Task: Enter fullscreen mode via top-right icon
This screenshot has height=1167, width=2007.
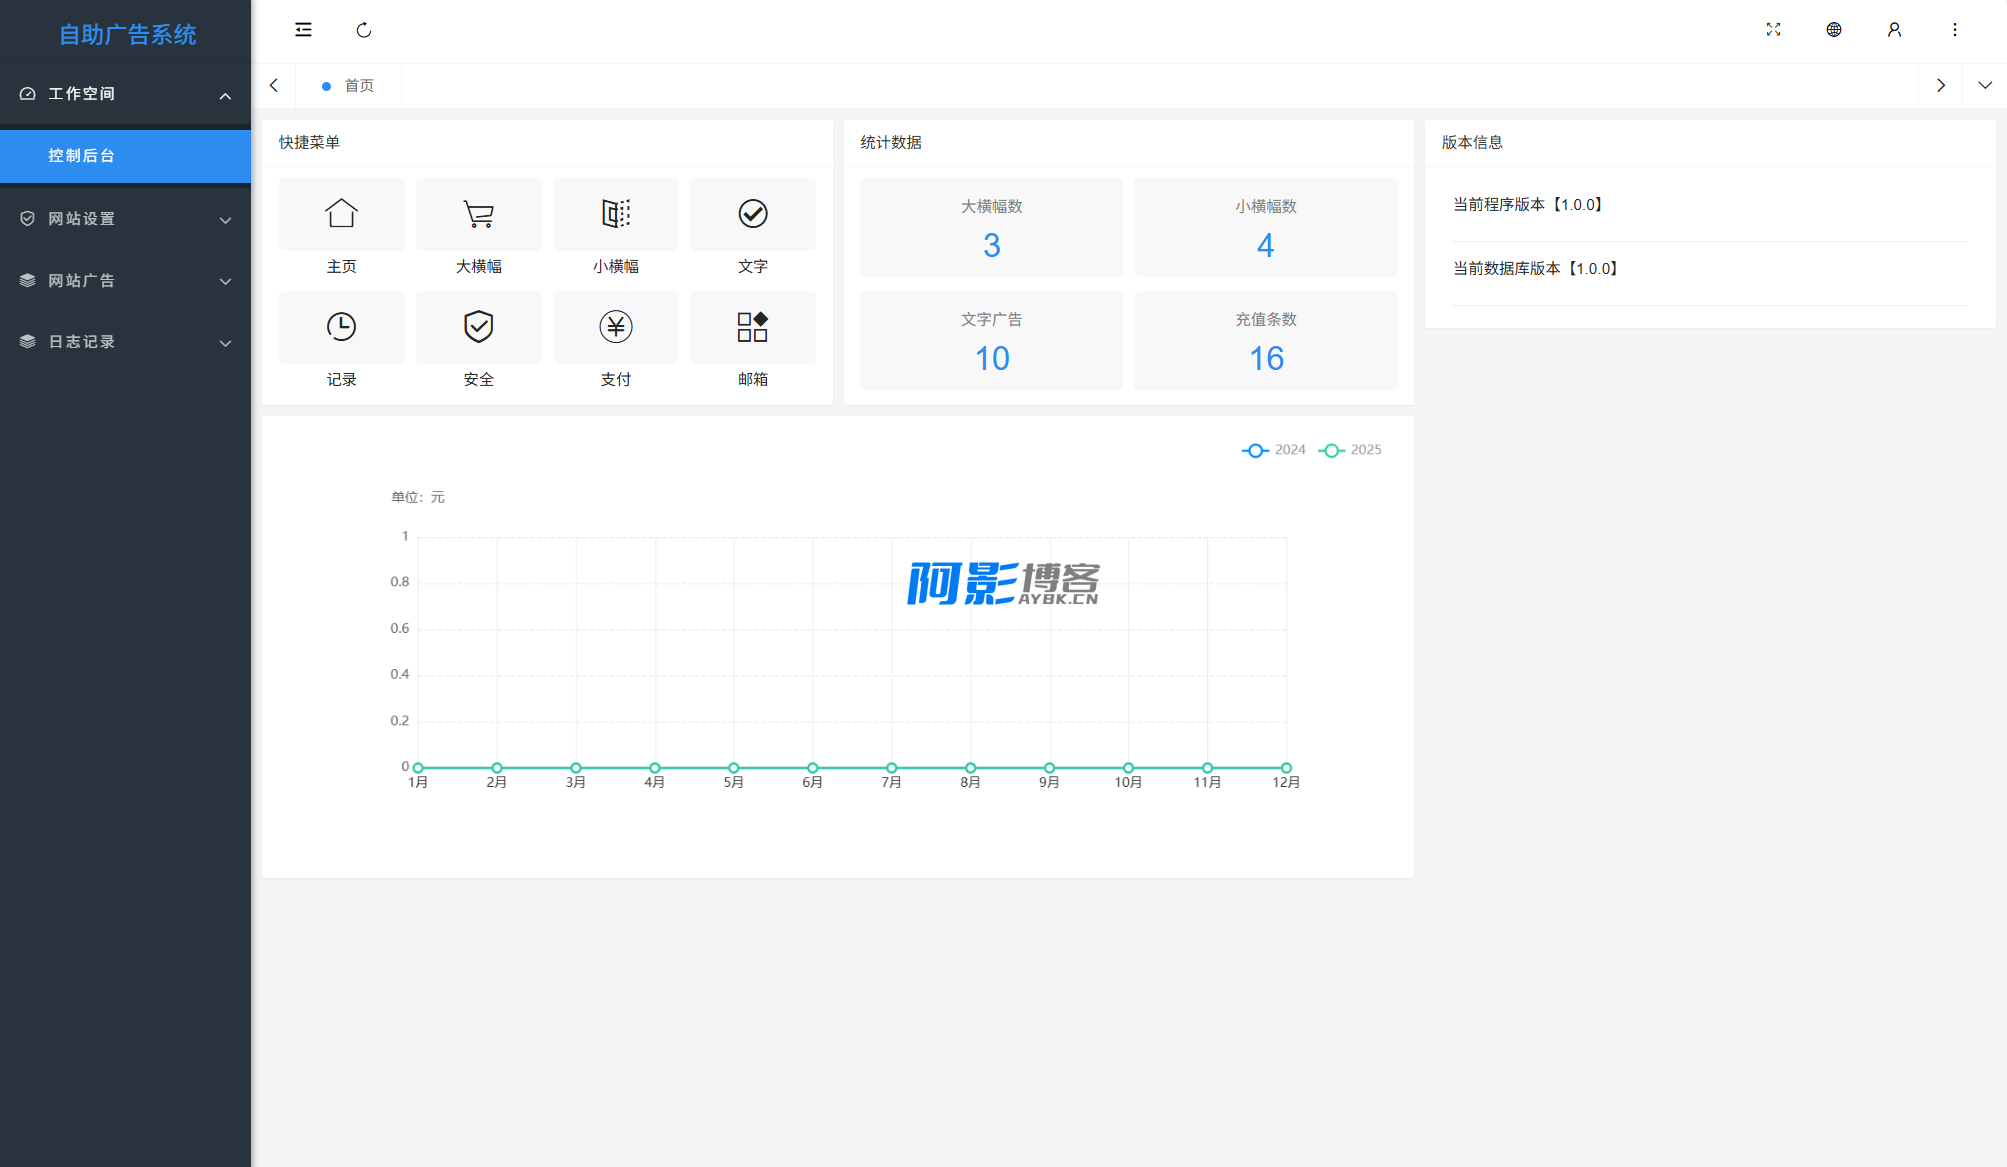Action: pyautogui.click(x=1773, y=30)
